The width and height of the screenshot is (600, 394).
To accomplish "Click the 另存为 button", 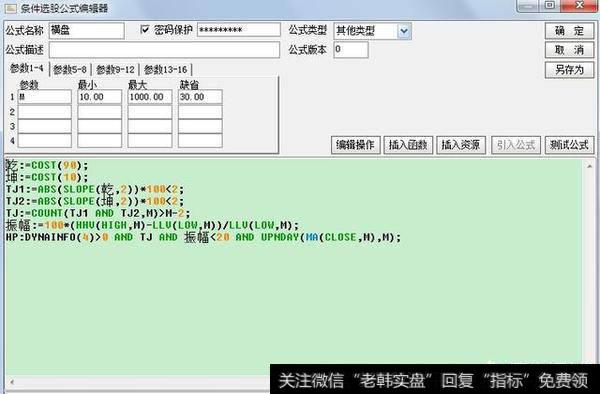I will pos(569,70).
